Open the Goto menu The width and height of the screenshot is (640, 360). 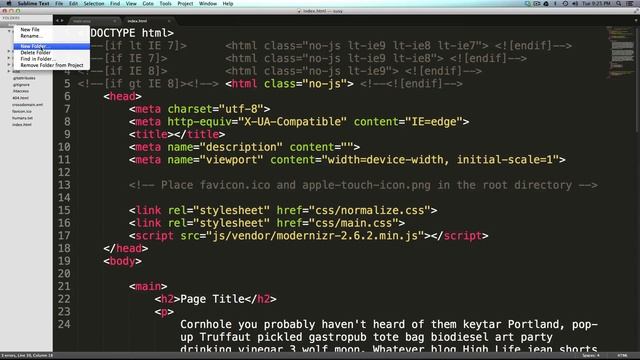pos(148,4)
